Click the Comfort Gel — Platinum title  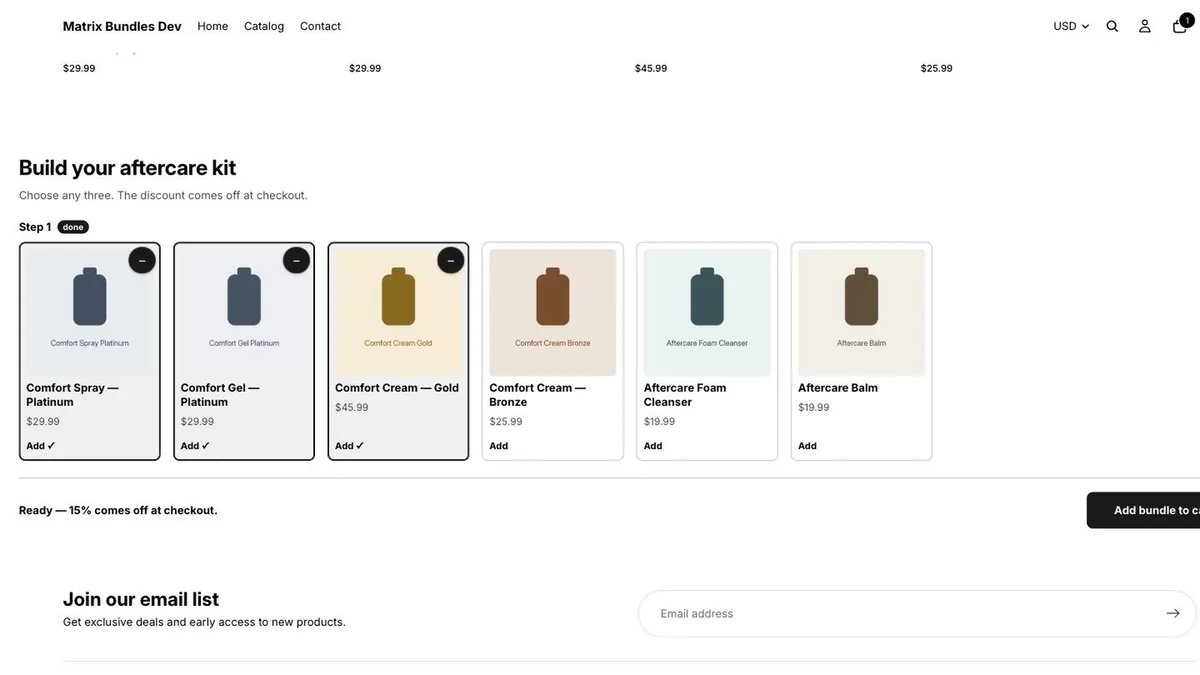click(x=220, y=395)
